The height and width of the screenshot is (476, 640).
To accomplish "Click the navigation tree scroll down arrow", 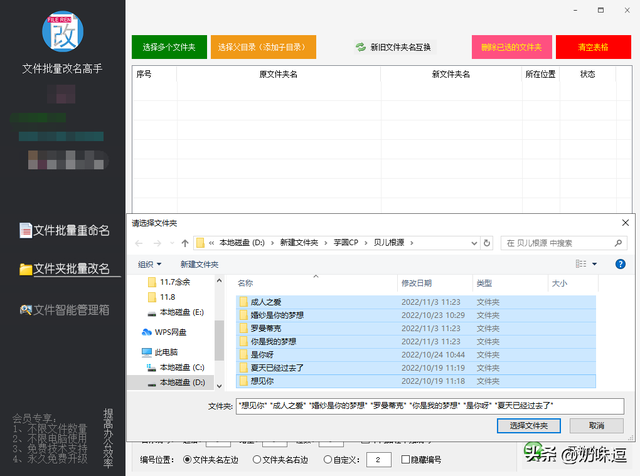I will [219, 386].
